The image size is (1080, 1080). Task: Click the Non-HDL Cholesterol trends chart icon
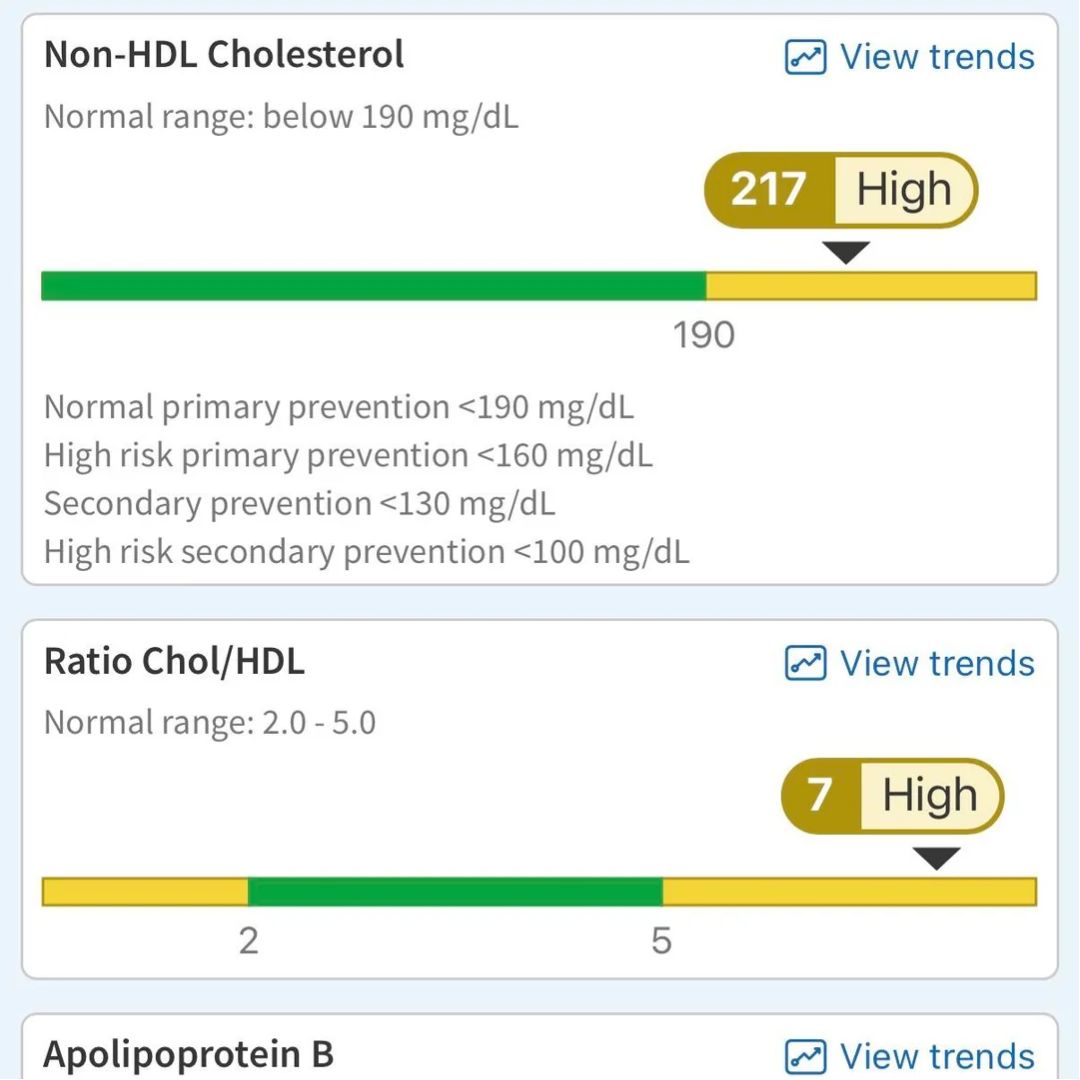[805, 56]
